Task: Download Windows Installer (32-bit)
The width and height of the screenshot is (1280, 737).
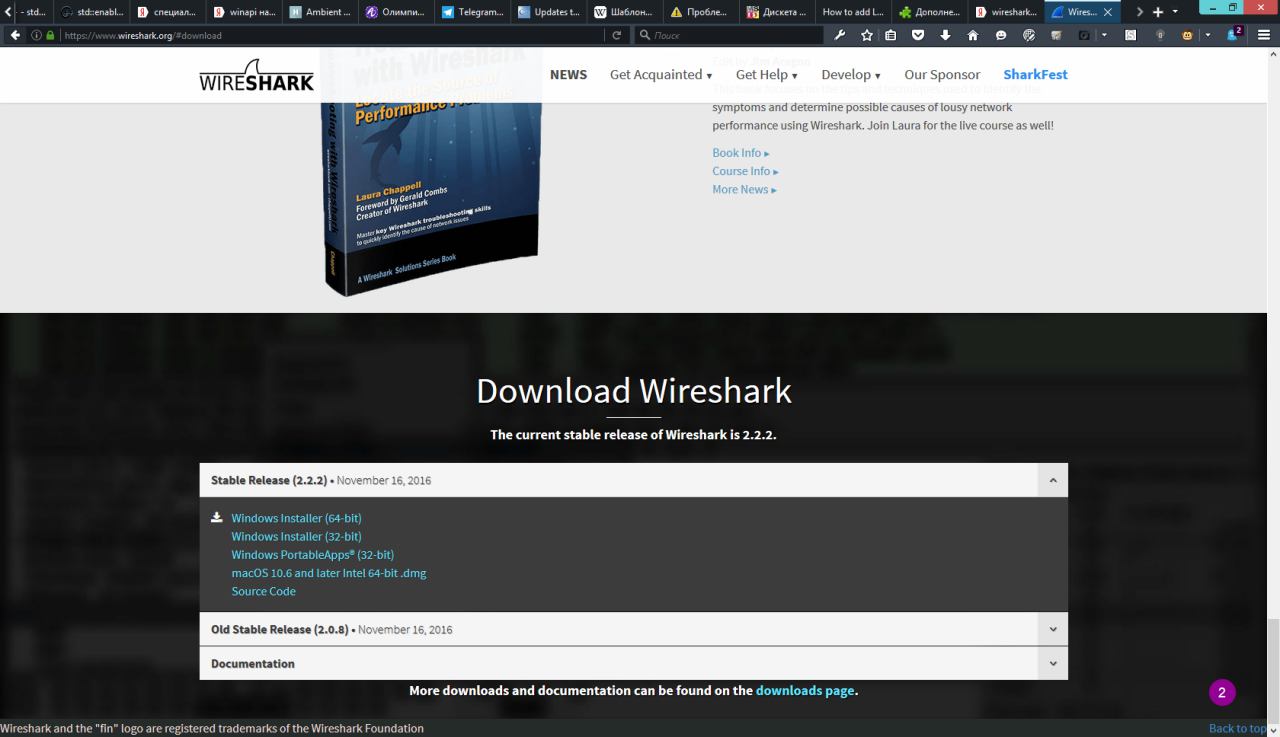Action: [296, 536]
